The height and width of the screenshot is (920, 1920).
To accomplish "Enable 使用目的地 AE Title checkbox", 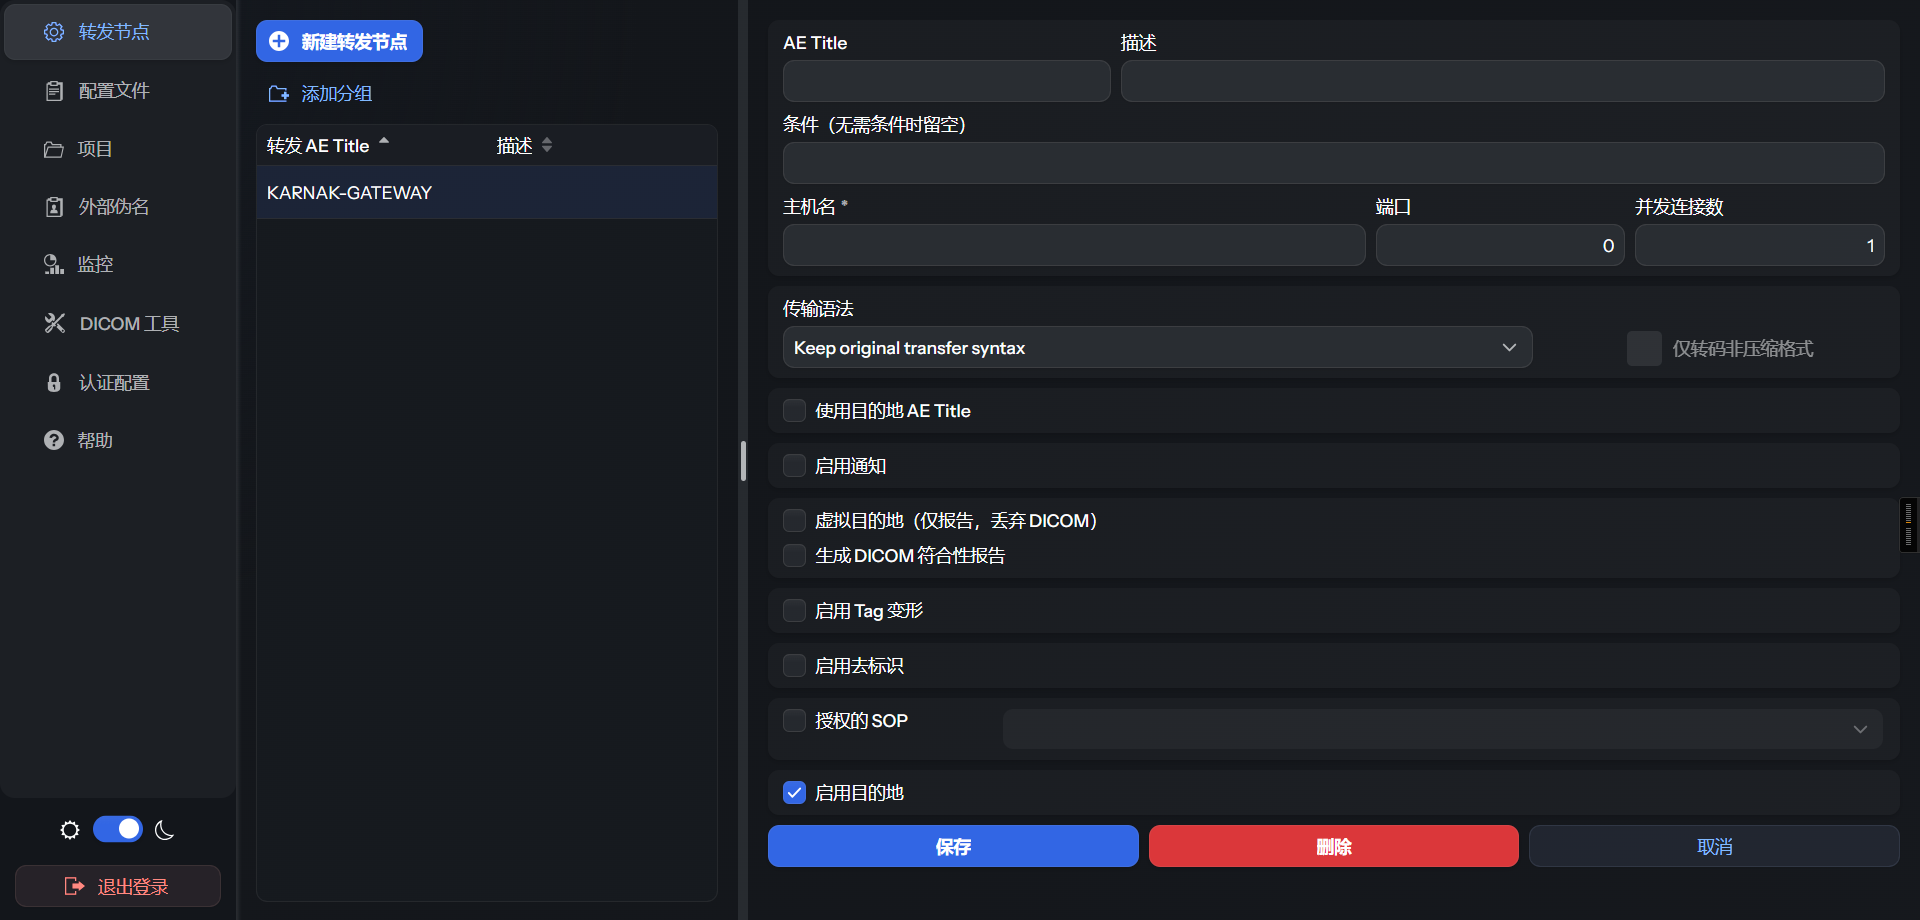I will click(794, 411).
